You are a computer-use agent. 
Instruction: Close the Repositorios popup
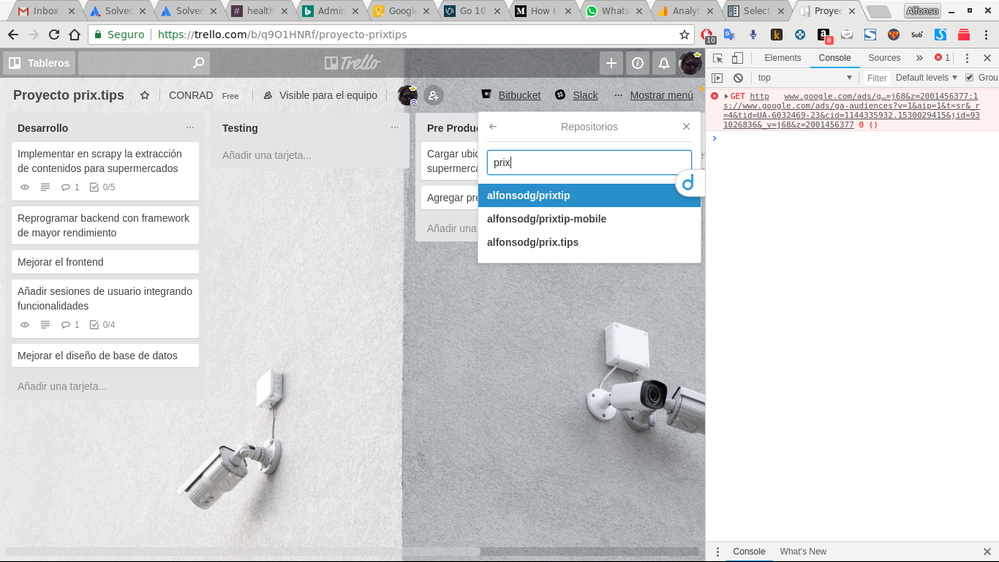click(x=686, y=127)
